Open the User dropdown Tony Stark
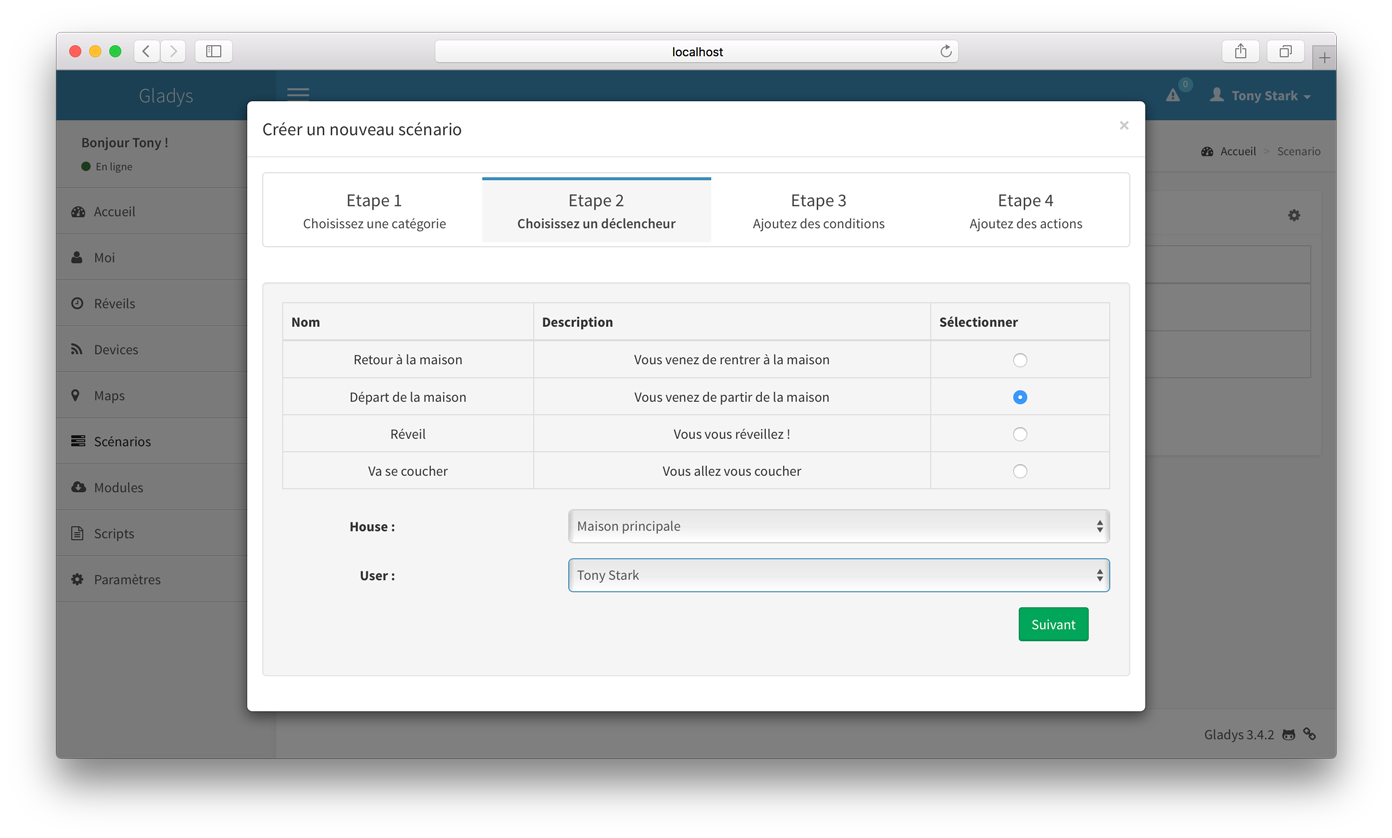 click(x=839, y=575)
